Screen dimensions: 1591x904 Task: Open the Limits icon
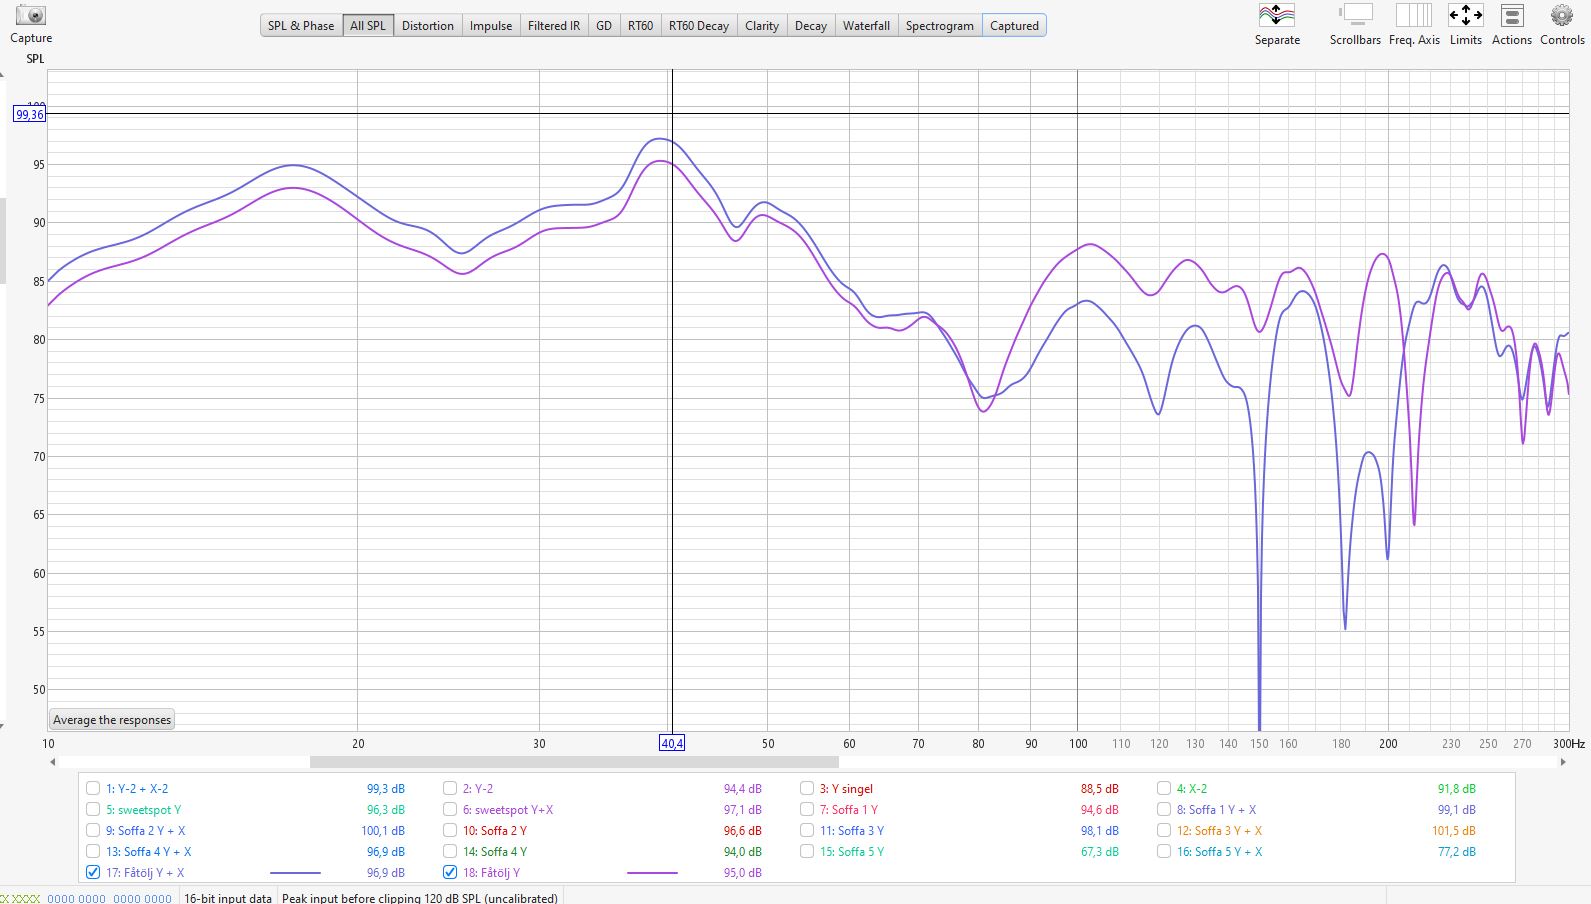tap(1466, 16)
